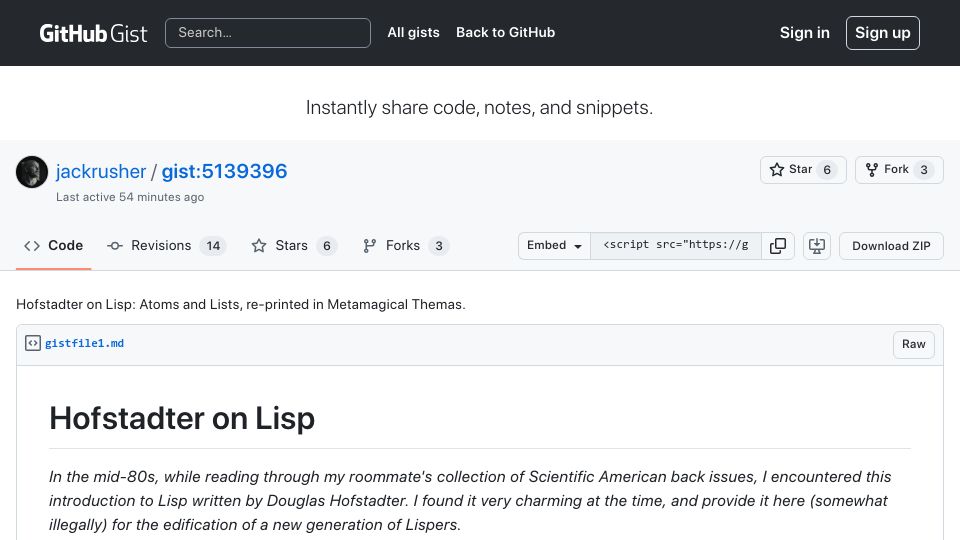
Task: Open jackrusher's avatar image
Action: click(x=32, y=172)
